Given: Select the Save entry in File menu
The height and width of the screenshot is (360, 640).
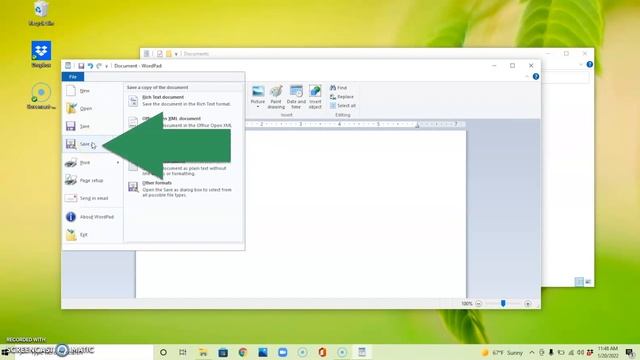Looking at the screenshot, I should pyautogui.click(x=92, y=126).
